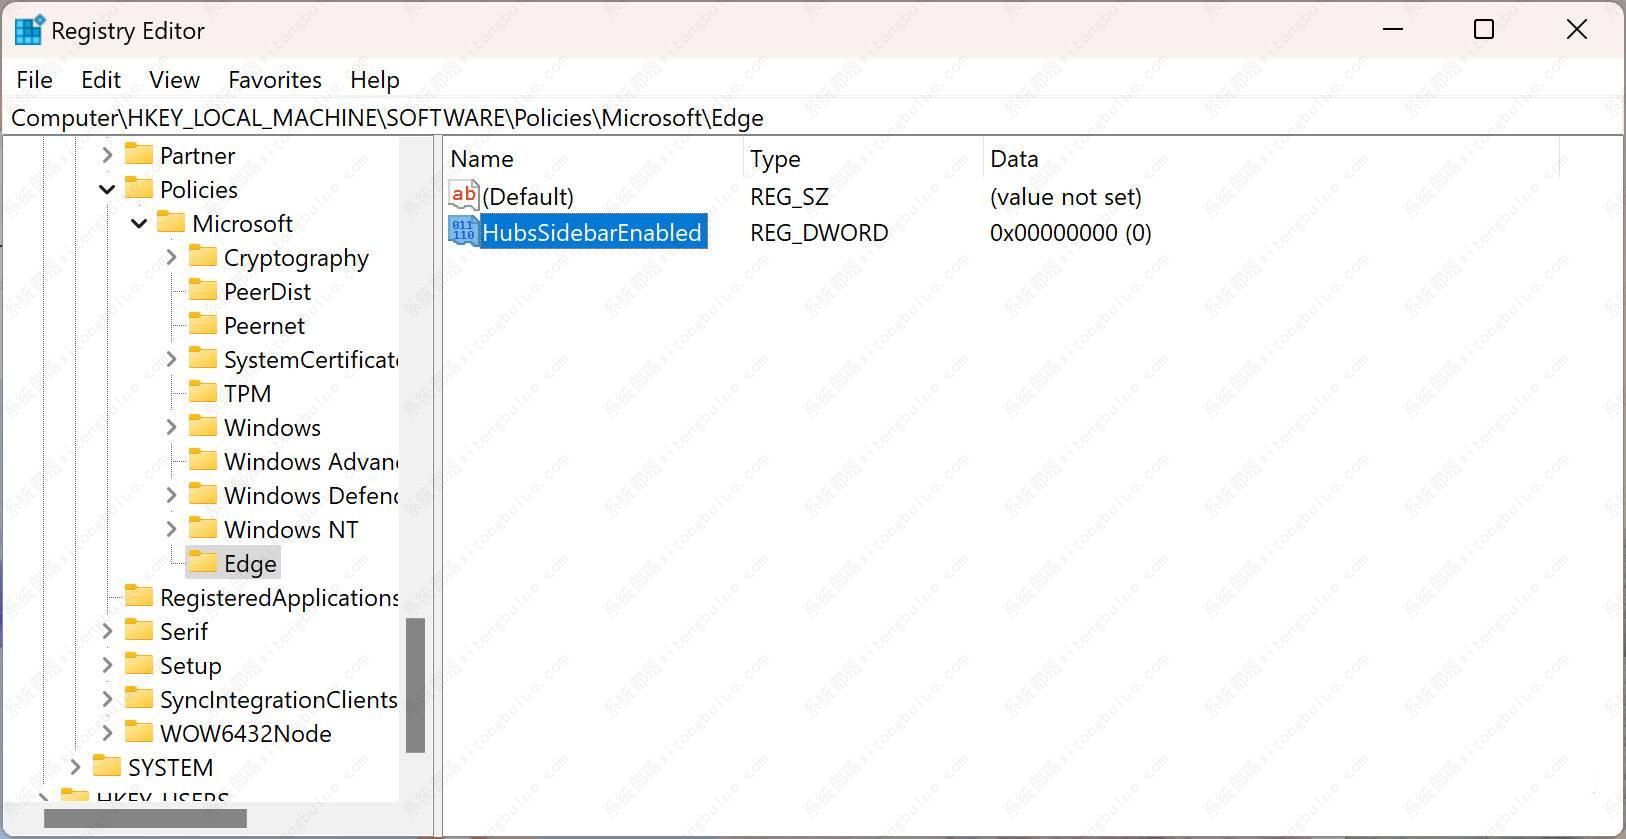Screen dimensions: 1626x839
Task: Click the 0x00000000 (0) data cell
Action: [x=1070, y=233]
